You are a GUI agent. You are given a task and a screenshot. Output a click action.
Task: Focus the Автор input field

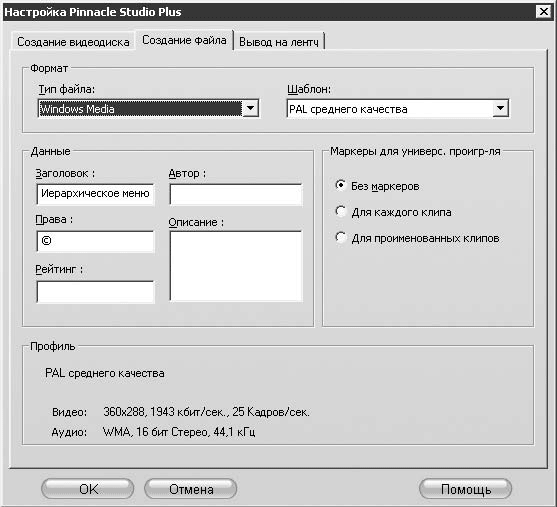[x=236, y=194]
